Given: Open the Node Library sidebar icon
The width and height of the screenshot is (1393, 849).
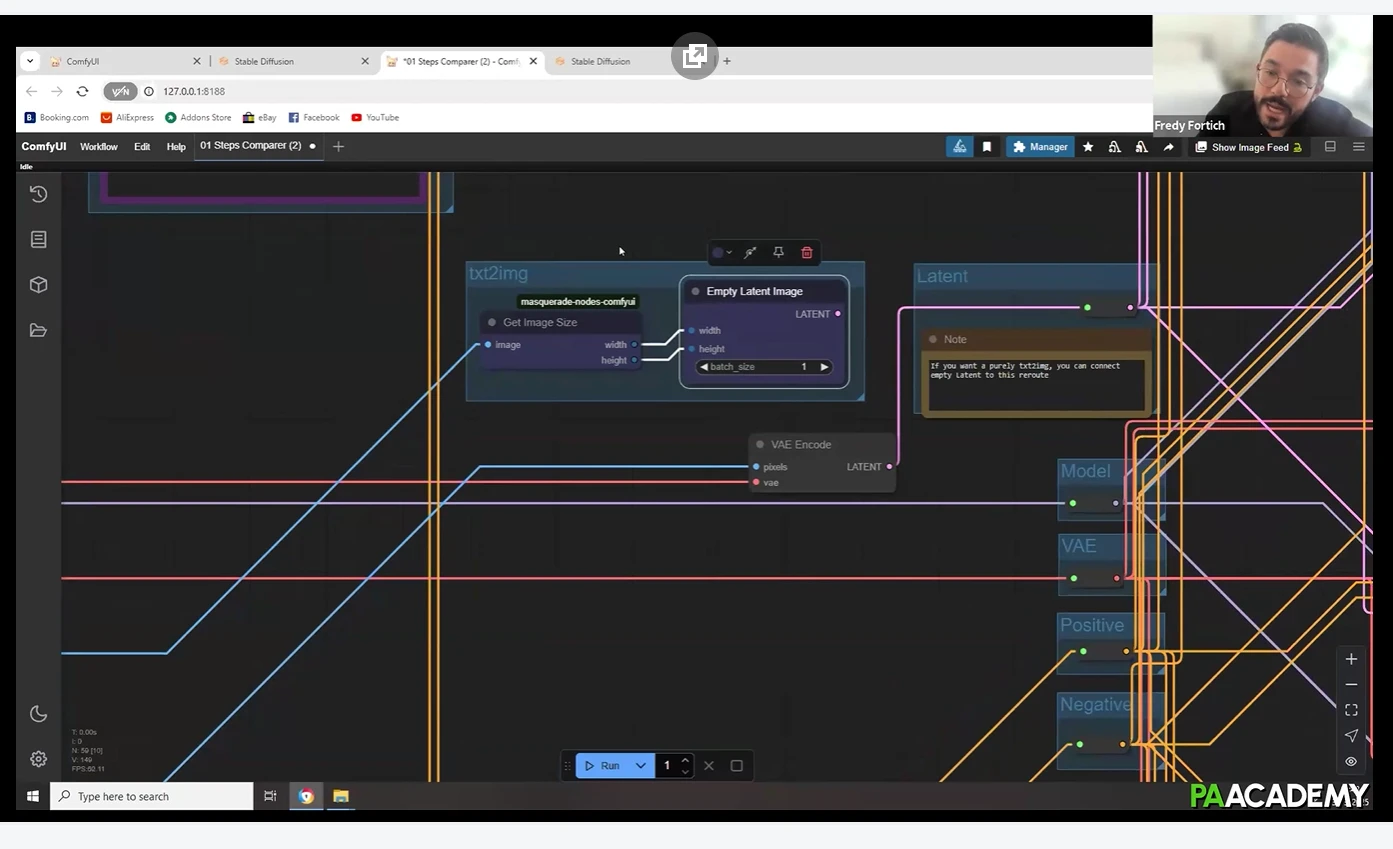Looking at the screenshot, I should pos(38,239).
